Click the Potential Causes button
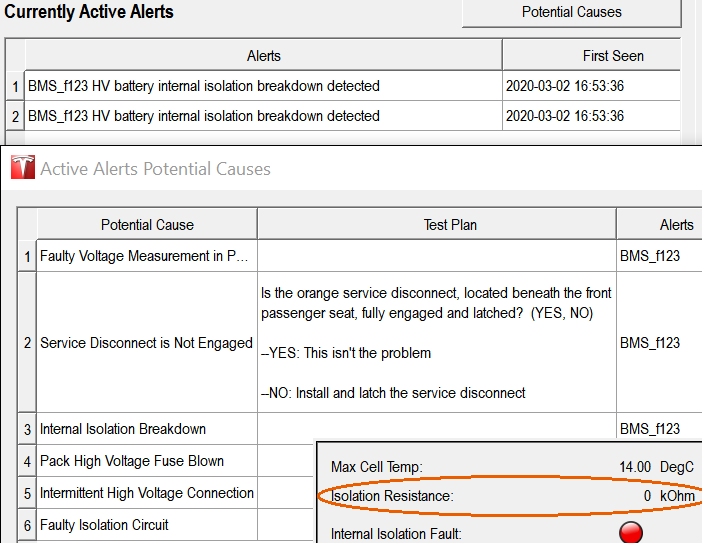The width and height of the screenshot is (702, 543). (x=571, y=13)
